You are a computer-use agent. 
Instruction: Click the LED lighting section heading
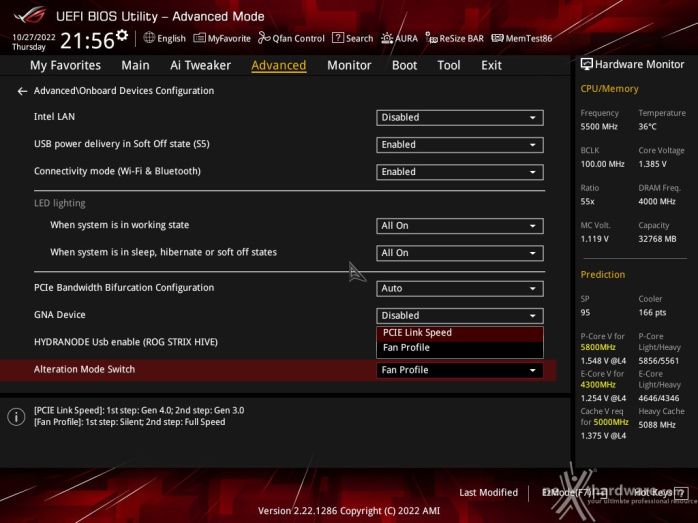click(x=60, y=203)
